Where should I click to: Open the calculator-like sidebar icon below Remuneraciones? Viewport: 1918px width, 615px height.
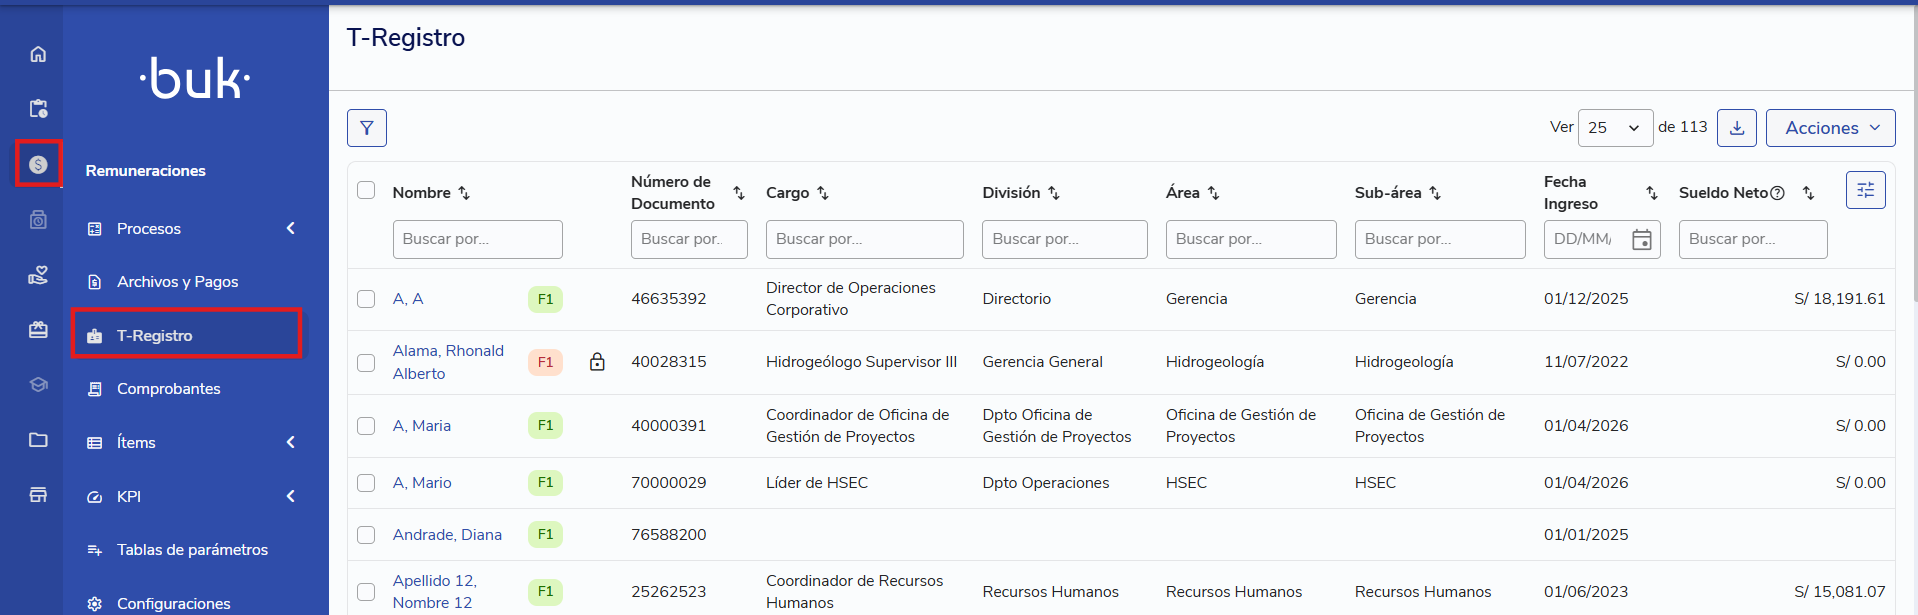38,219
